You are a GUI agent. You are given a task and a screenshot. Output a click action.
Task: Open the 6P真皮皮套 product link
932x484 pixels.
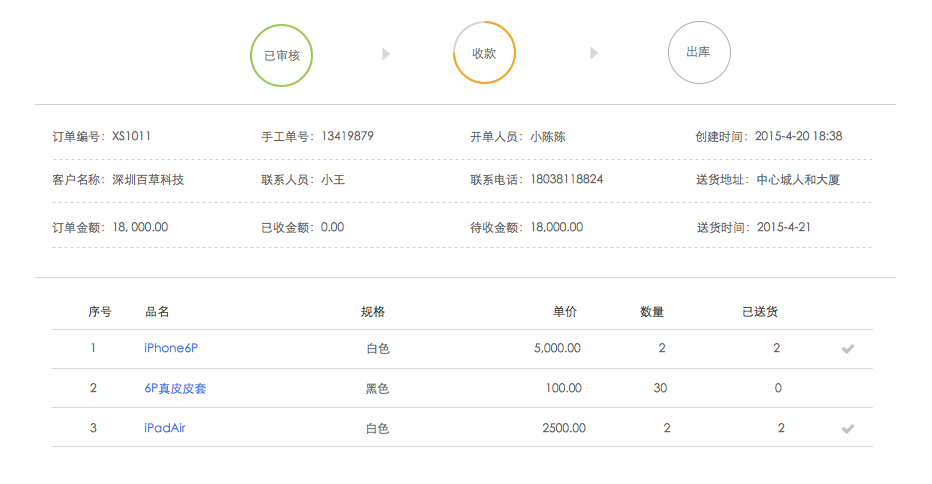pos(175,388)
